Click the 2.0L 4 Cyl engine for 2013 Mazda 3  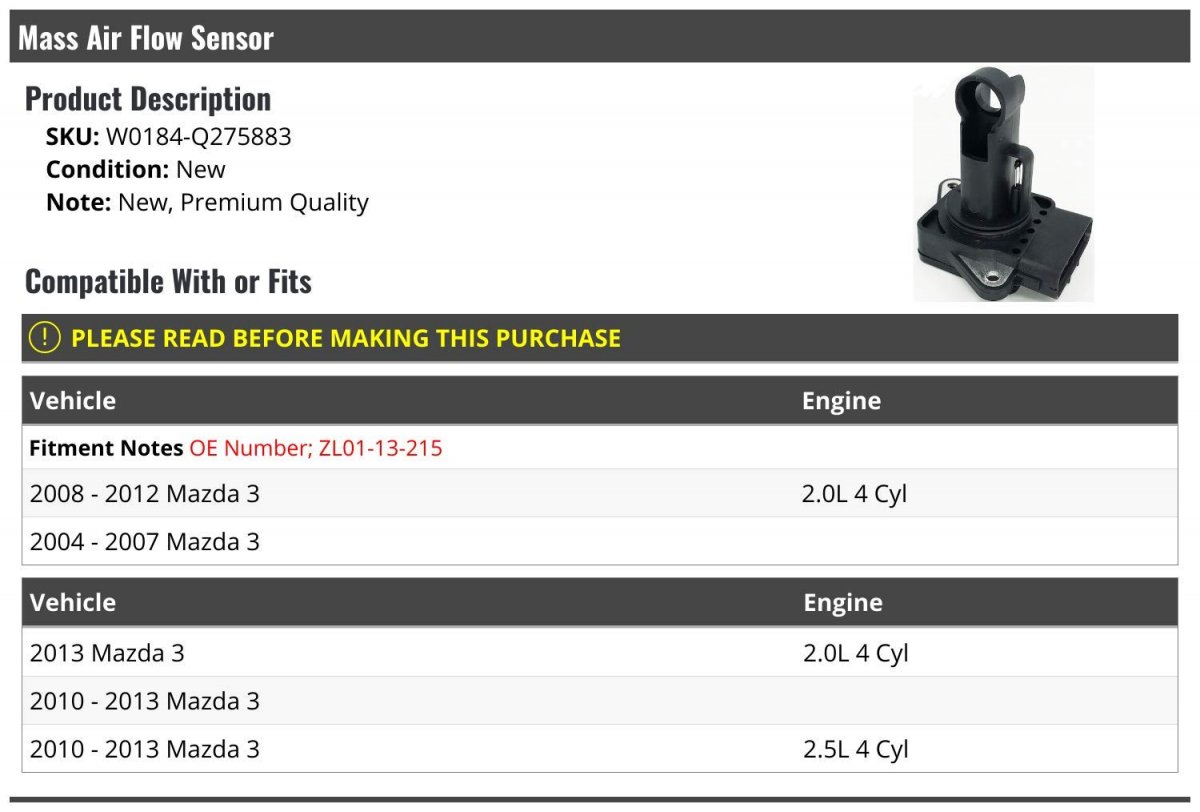pyautogui.click(x=856, y=653)
